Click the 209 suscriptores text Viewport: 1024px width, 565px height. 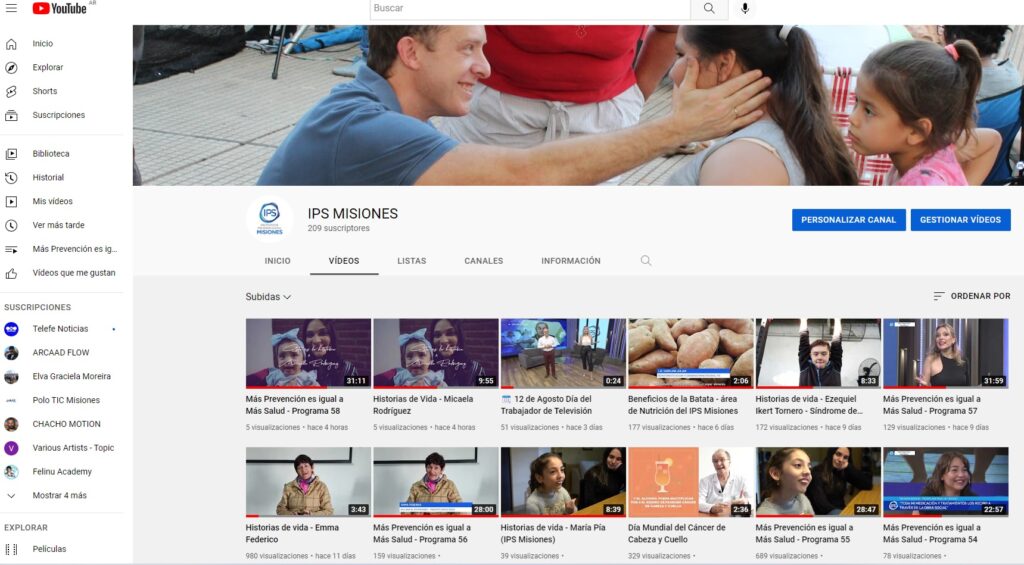click(x=339, y=229)
